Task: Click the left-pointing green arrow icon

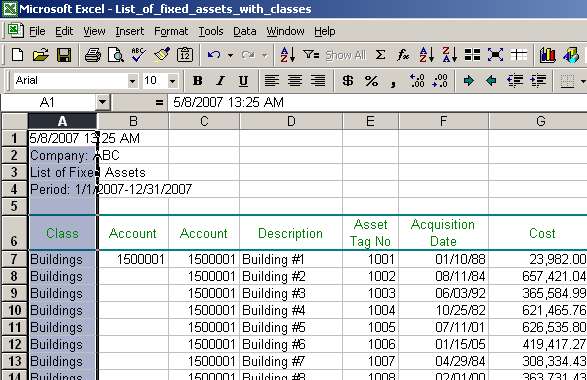Action: [x=491, y=80]
